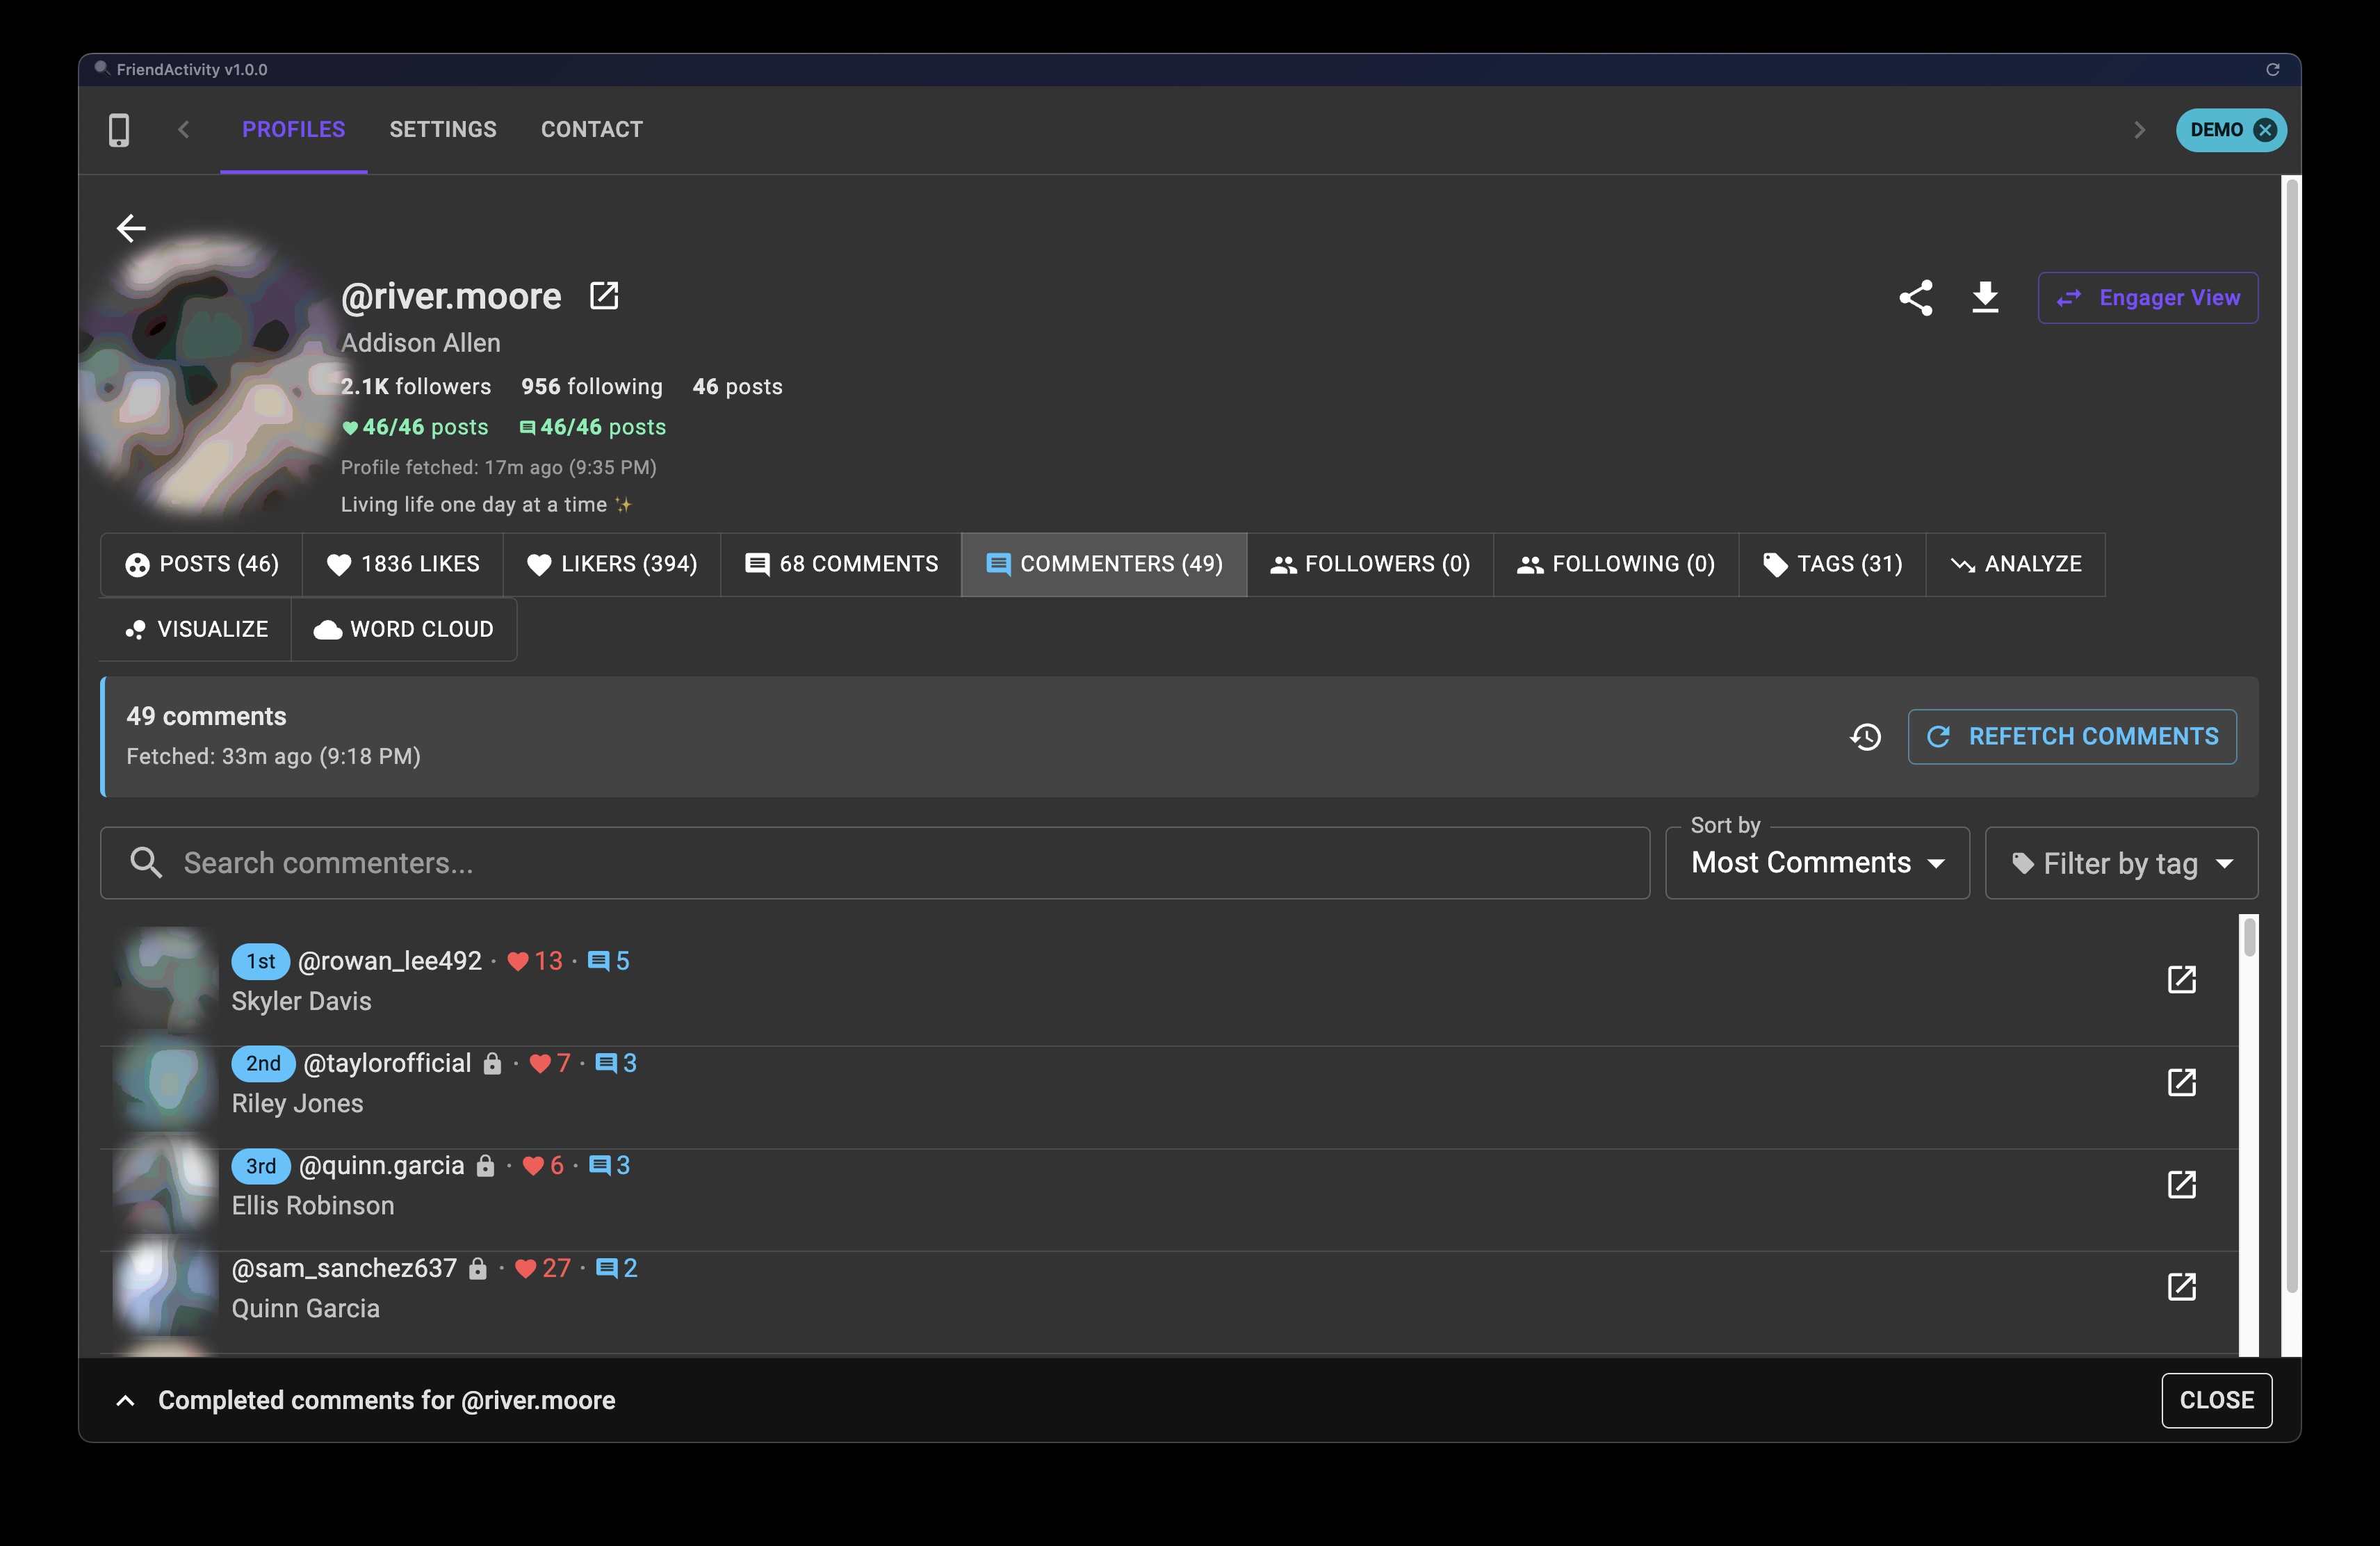Collapse the Completed comments panel
This screenshot has height=1546, width=2380.
(x=125, y=1400)
